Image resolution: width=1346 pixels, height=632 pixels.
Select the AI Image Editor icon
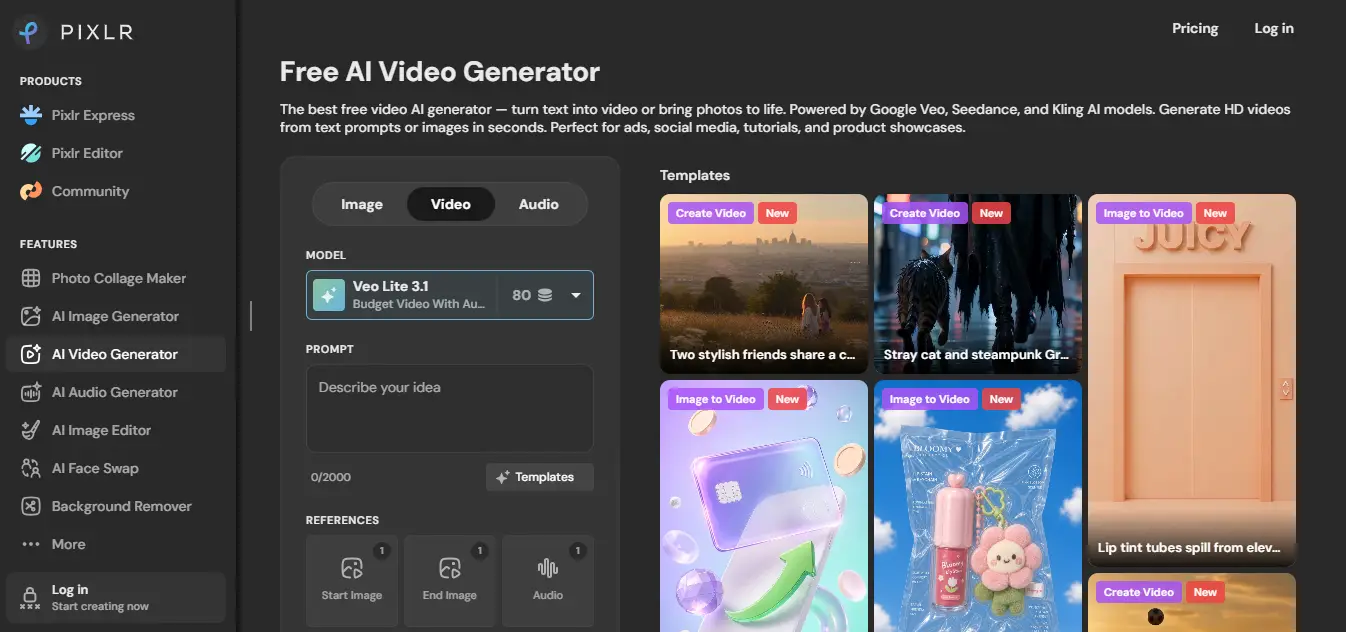[x=31, y=430]
